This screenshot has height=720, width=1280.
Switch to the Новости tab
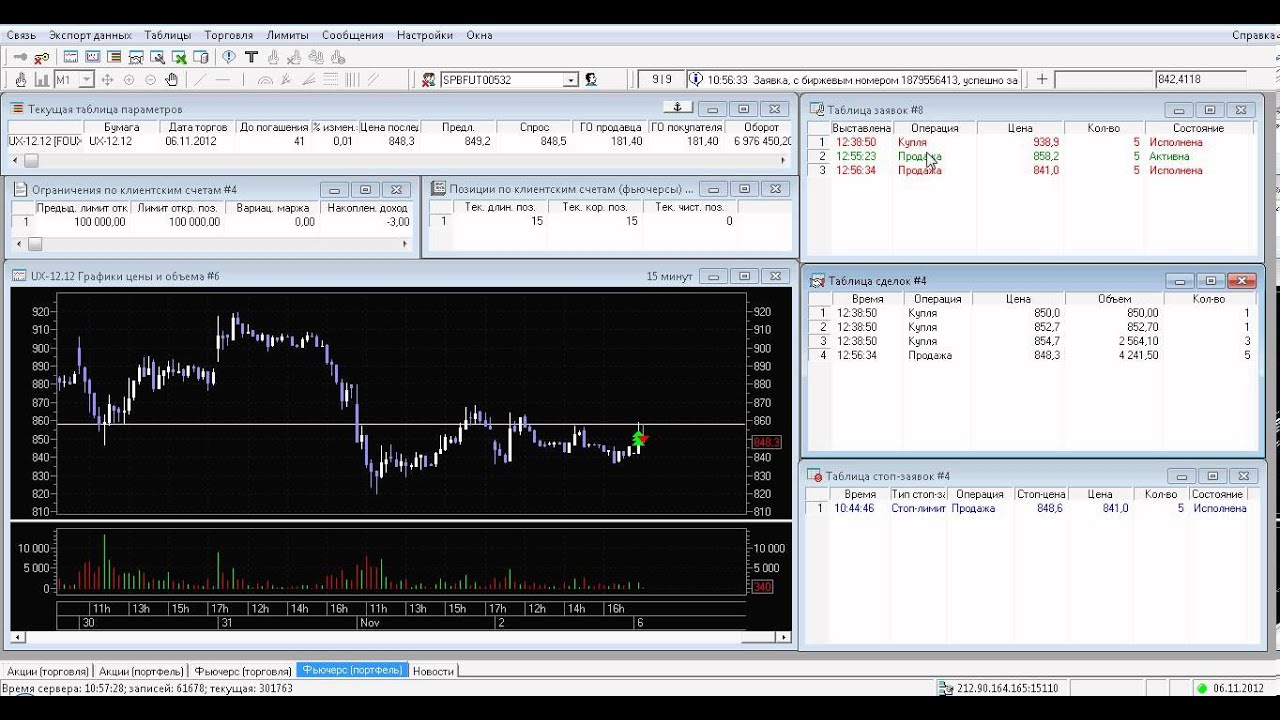(433, 671)
